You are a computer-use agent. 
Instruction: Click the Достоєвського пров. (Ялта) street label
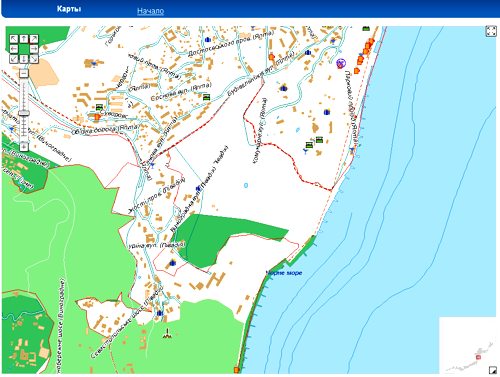click(230, 43)
